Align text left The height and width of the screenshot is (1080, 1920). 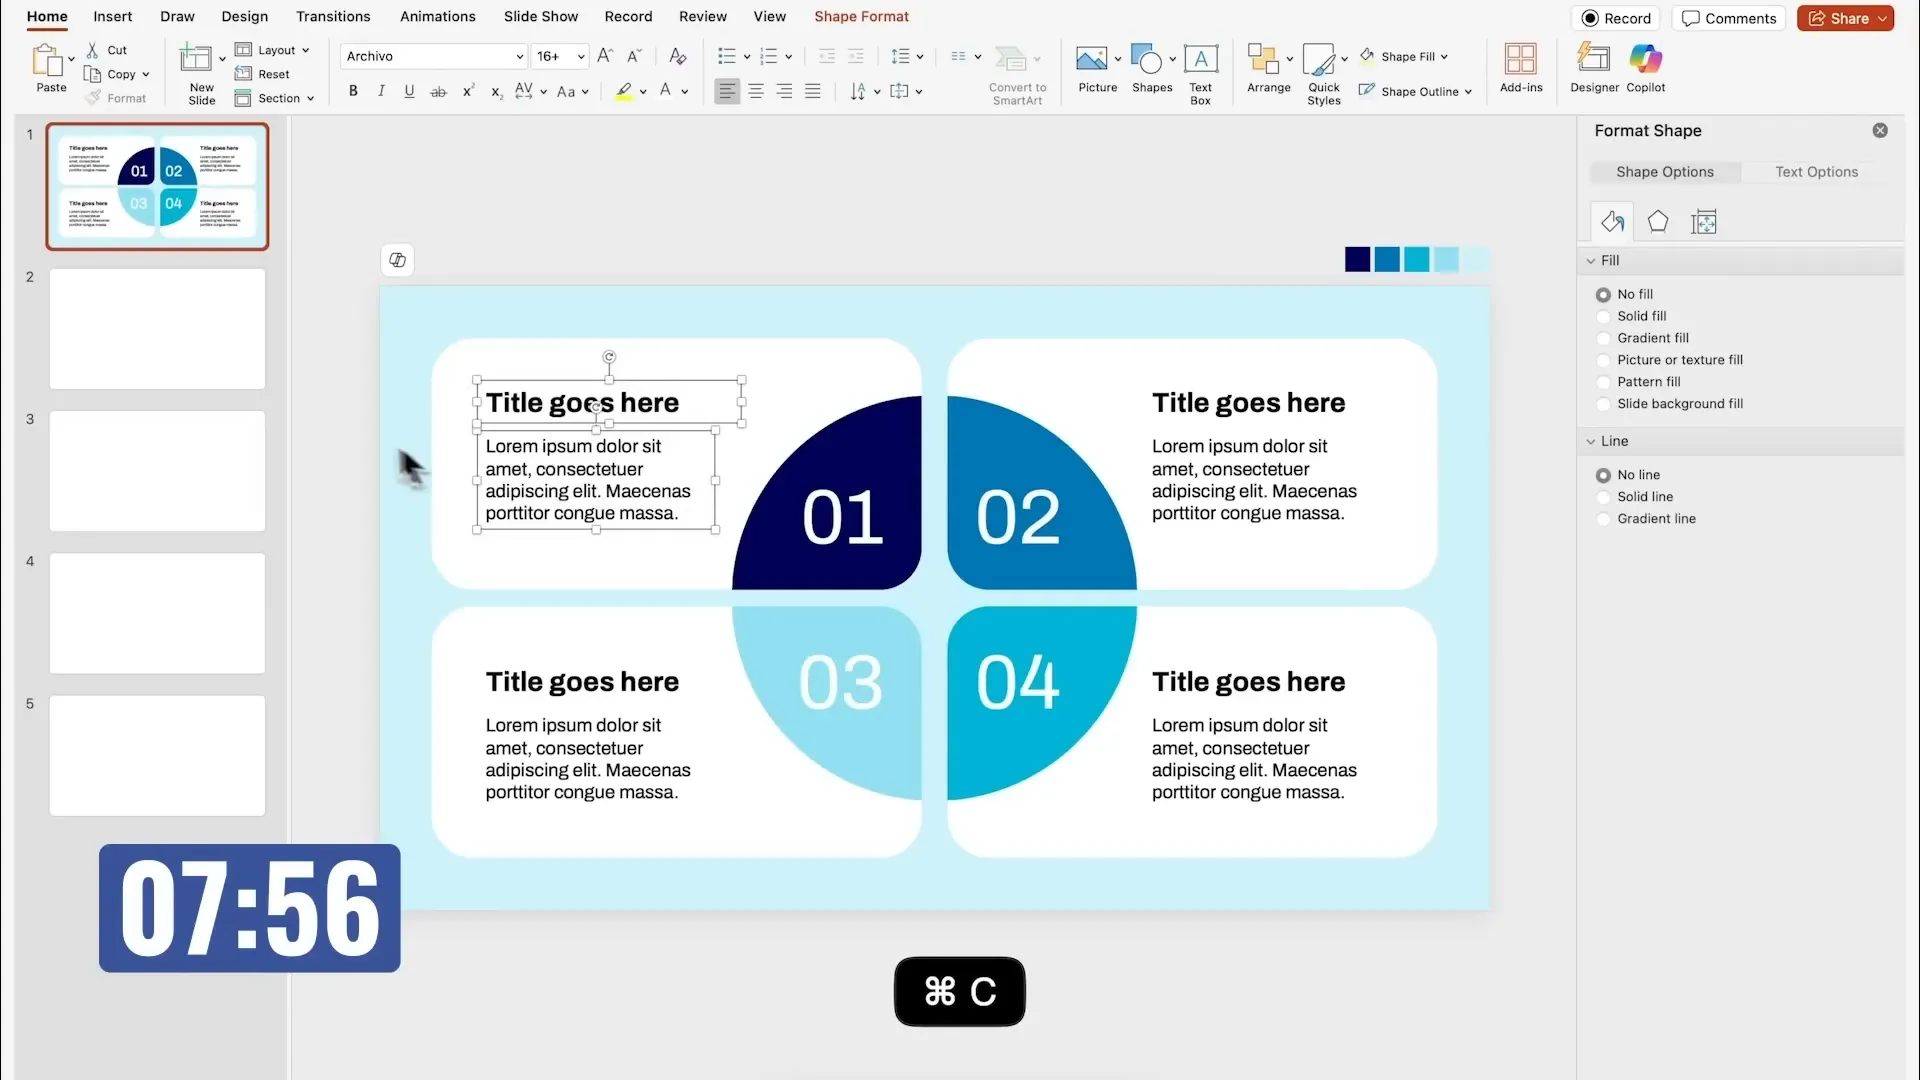[x=727, y=91]
